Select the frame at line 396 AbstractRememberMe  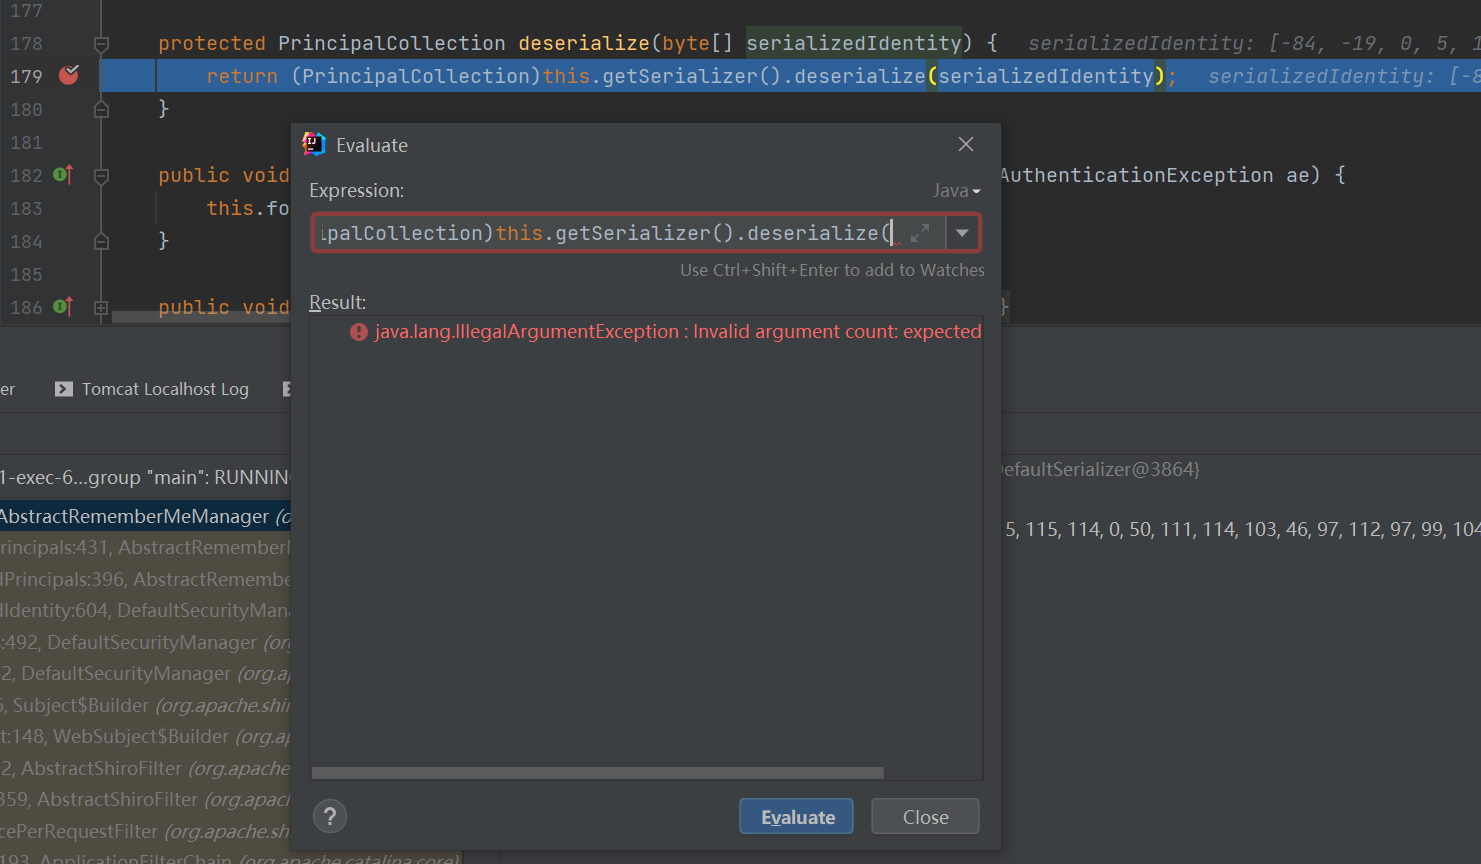click(145, 579)
